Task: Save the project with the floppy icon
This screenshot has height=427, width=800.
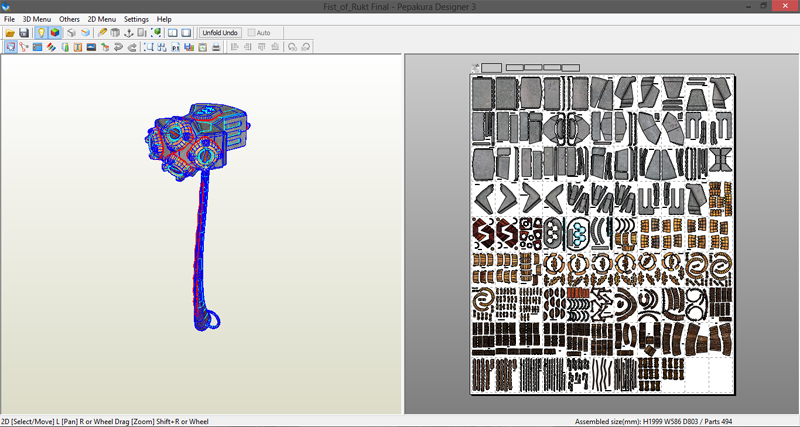Action: (x=23, y=33)
